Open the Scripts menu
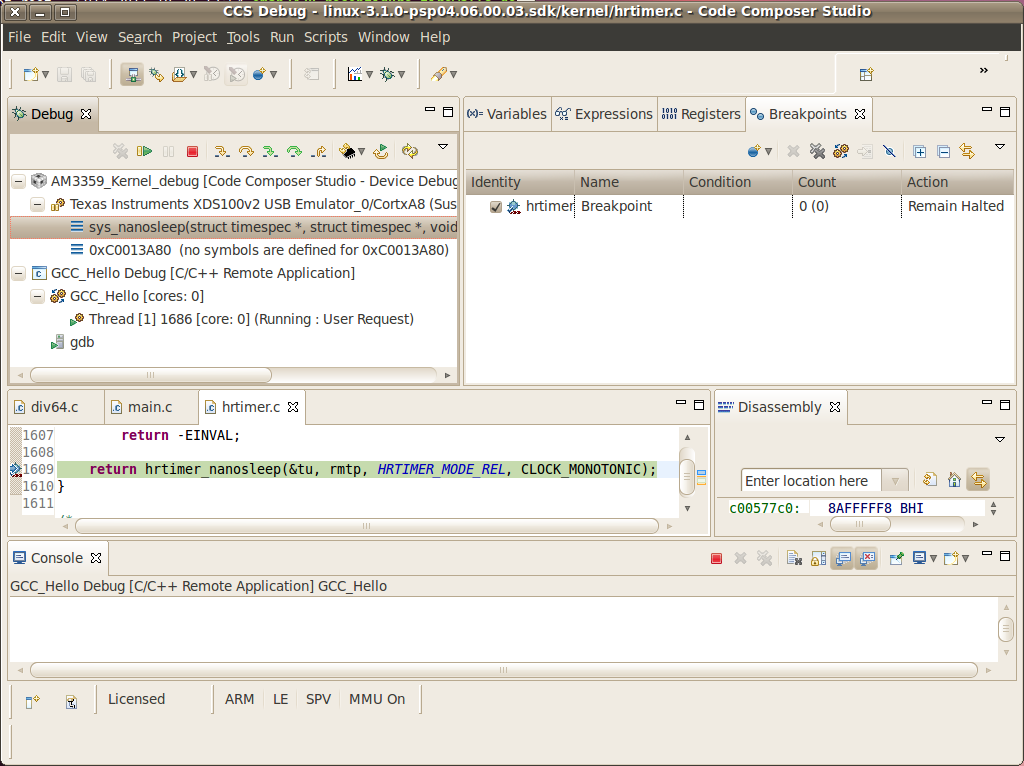Viewport: 1024px width, 766px height. (x=325, y=37)
